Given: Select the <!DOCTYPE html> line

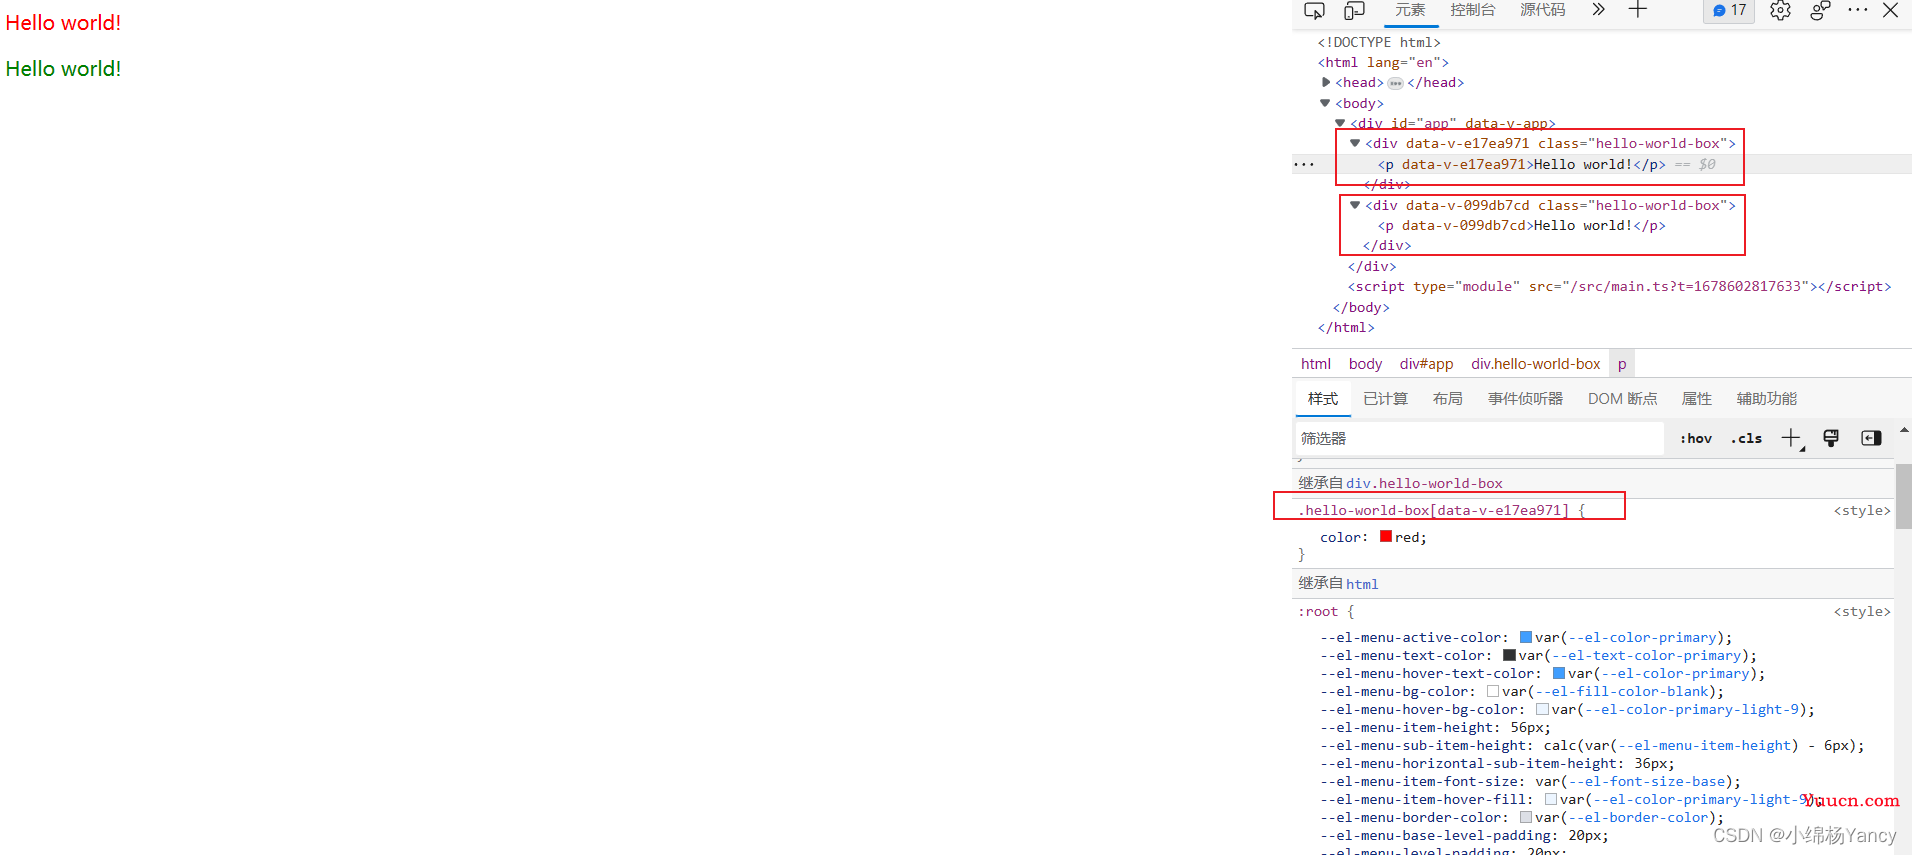Looking at the screenshot, I should 1378,42.
